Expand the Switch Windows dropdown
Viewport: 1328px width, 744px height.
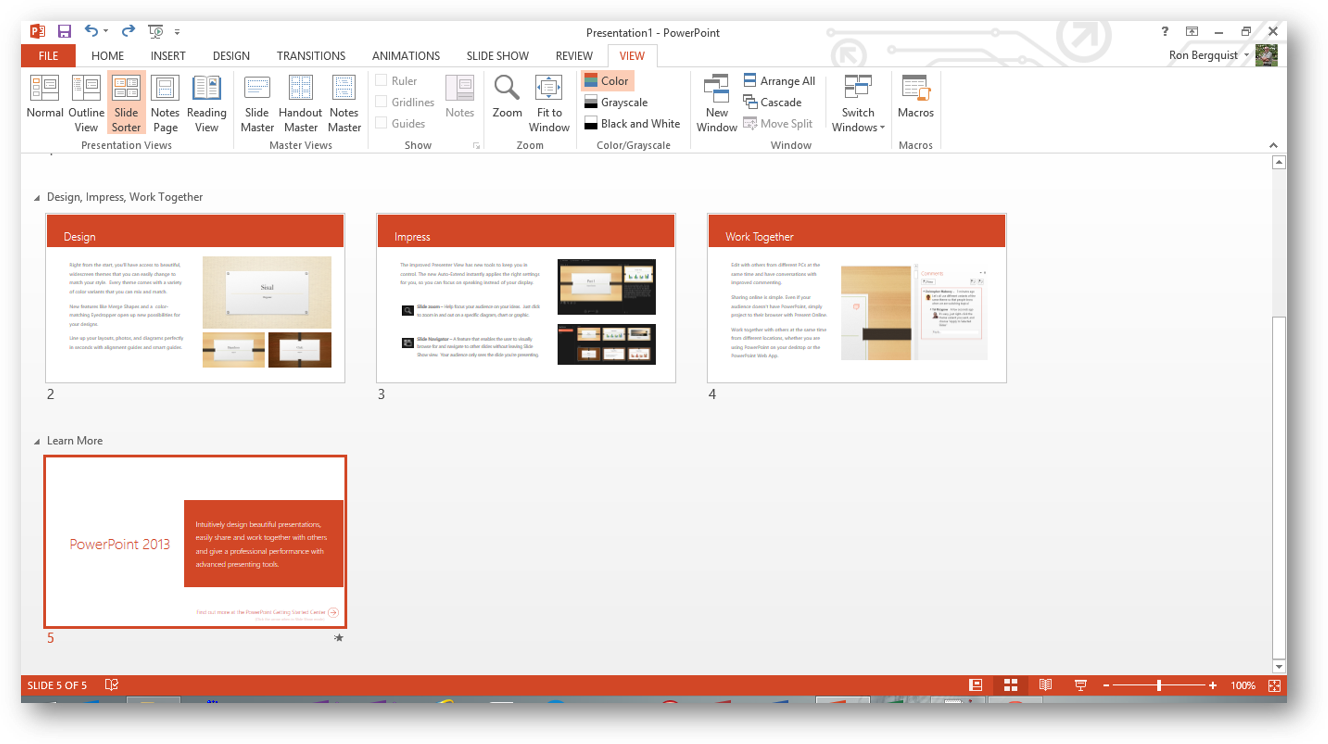(858, 102)
